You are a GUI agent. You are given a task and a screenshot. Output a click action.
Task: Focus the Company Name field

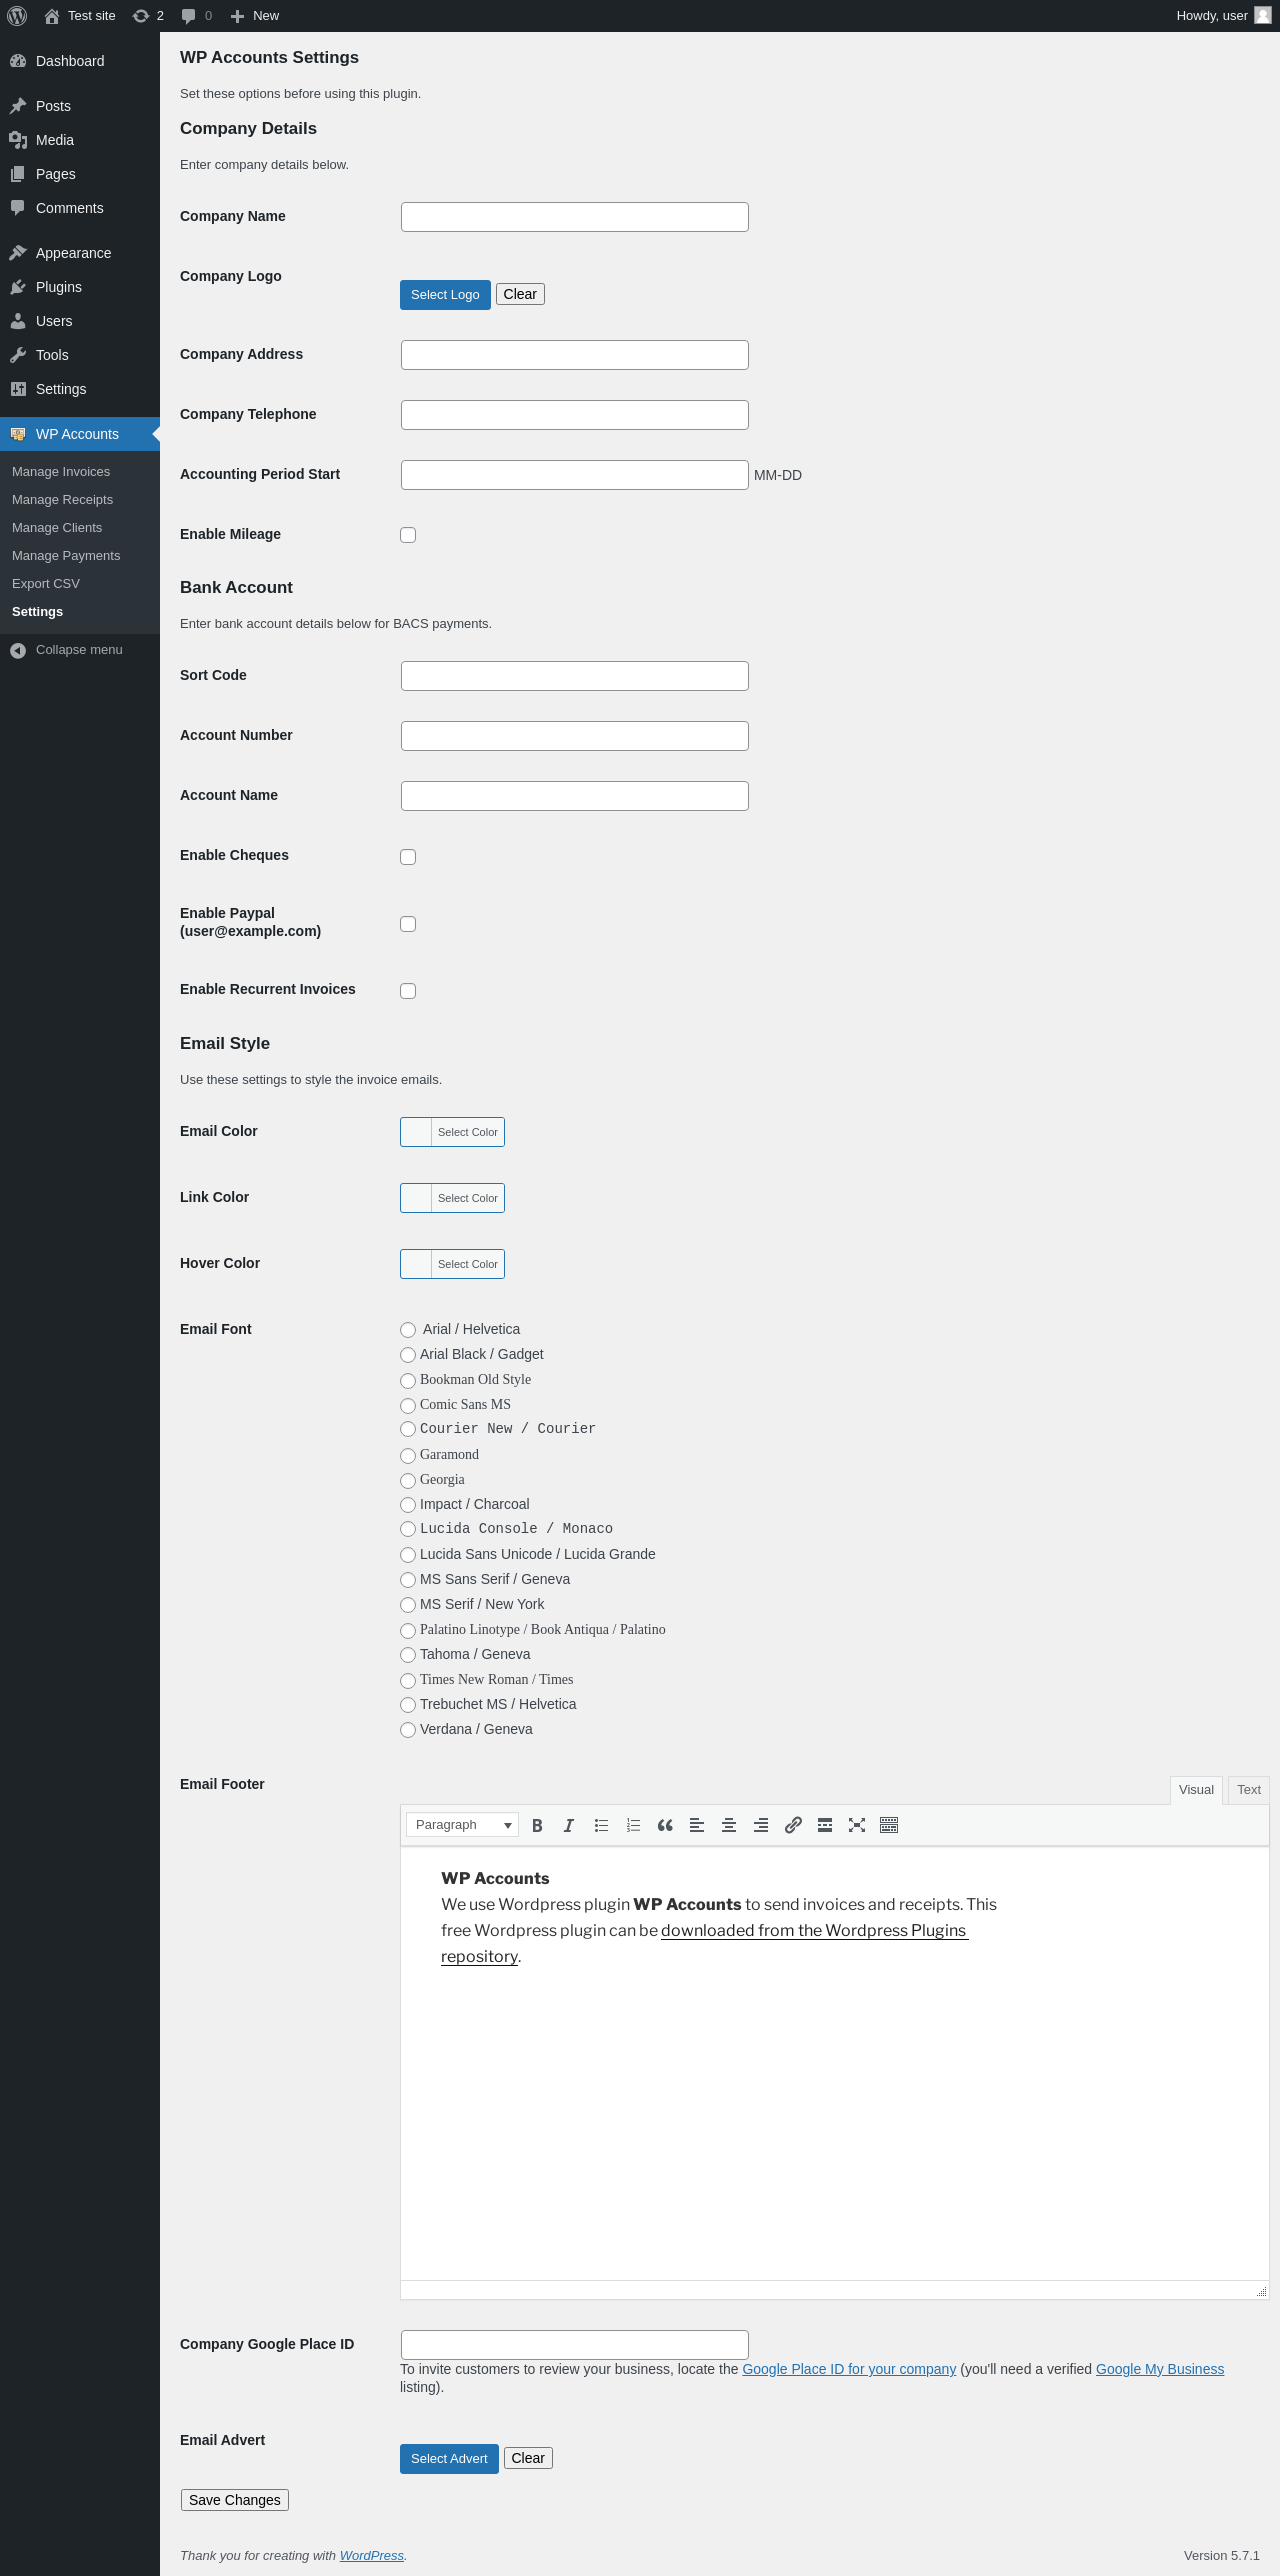[x=575, y=217]
